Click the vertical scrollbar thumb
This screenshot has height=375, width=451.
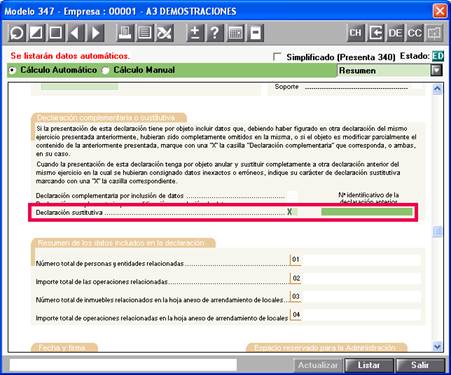click(x=437, y=232)
